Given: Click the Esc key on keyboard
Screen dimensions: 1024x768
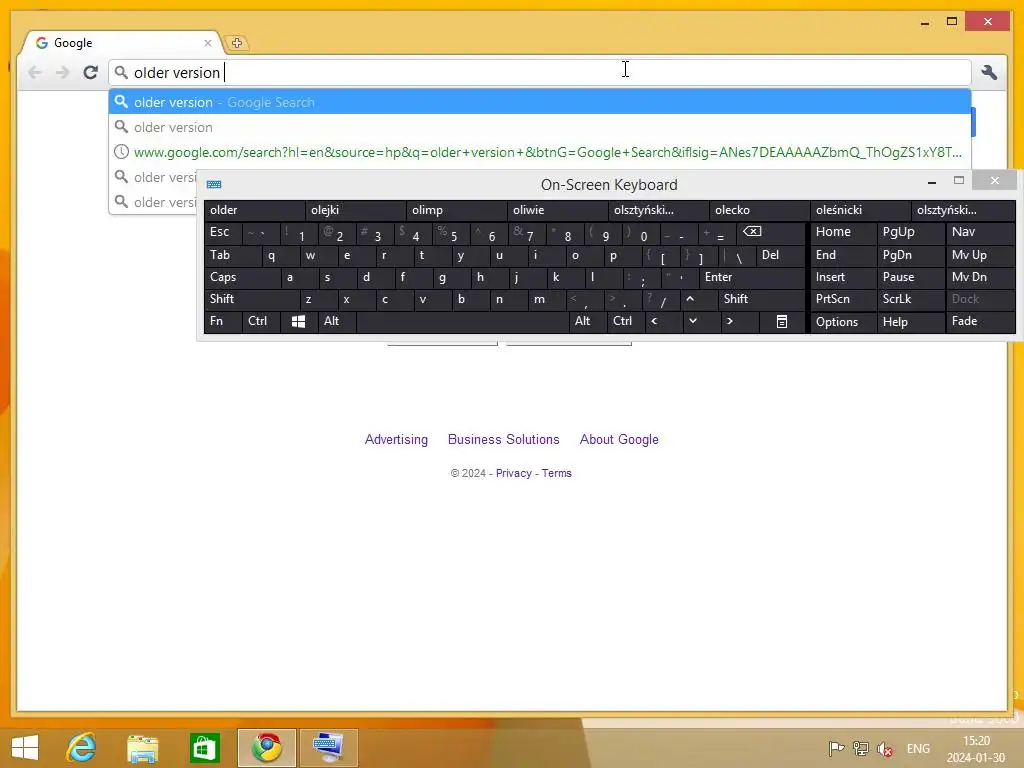Looking at the screenshot, I should pyautogui.click(x=223, y=233).
